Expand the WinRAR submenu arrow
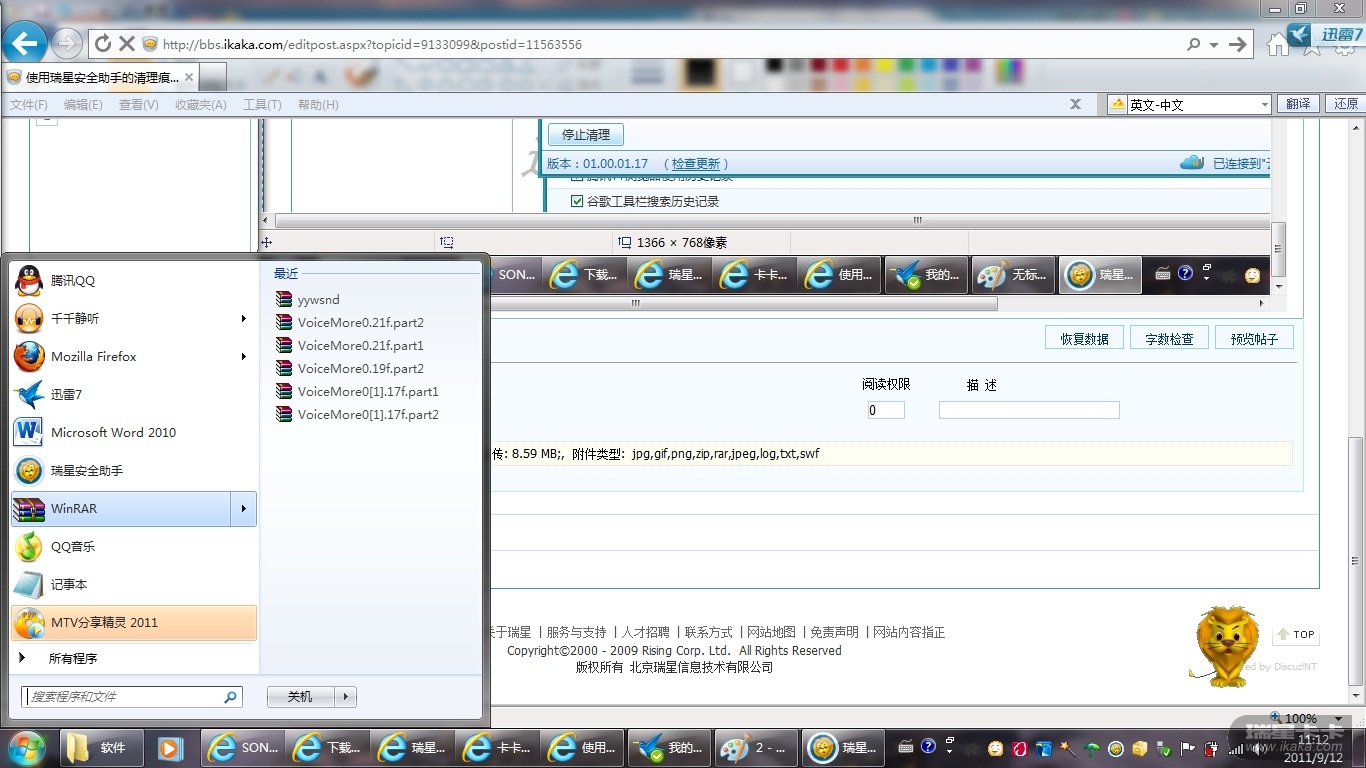Viewport: 1366px width, 768px height. click(x=243, y=509)
